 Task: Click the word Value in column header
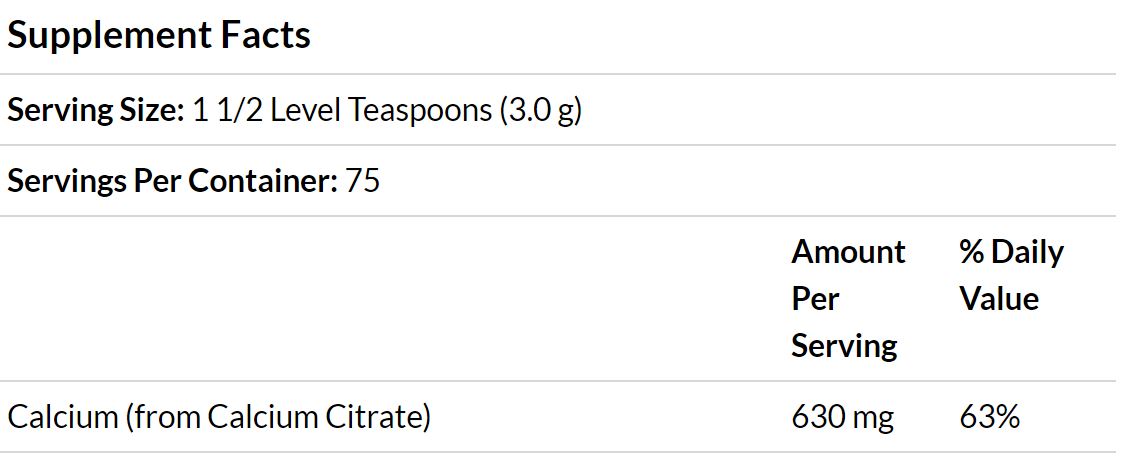click(999, 299)
